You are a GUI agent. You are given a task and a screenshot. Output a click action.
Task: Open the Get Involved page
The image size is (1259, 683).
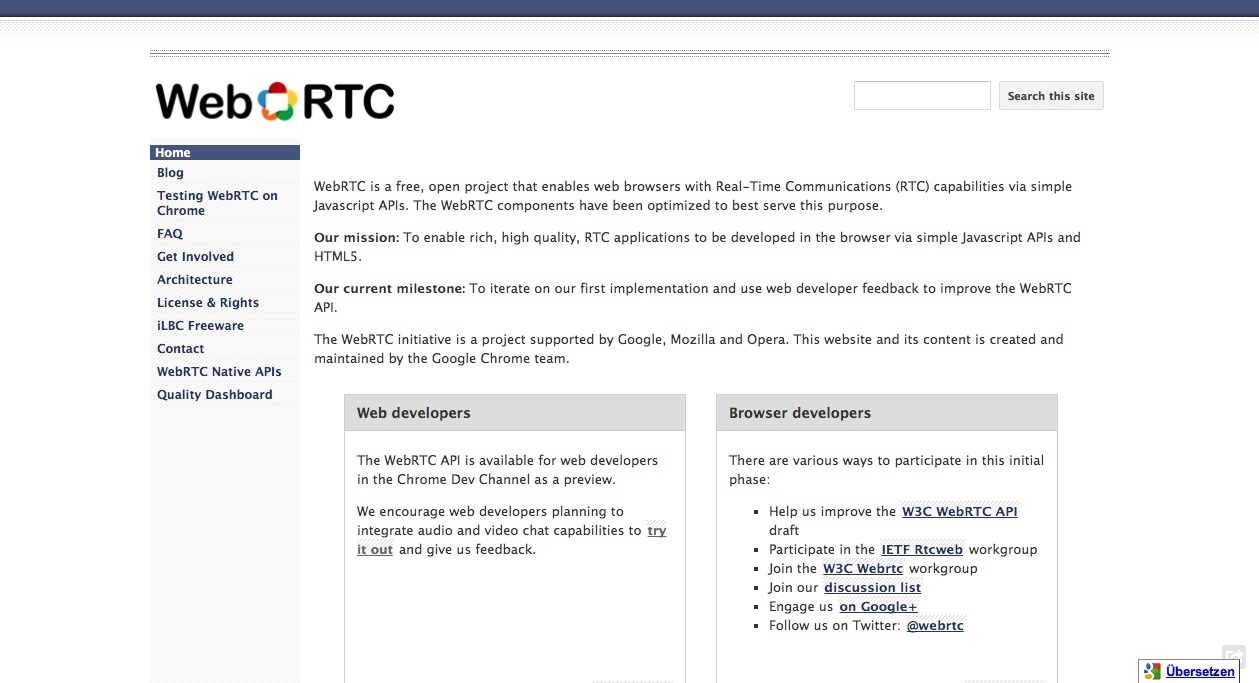pyautogui.click(x=195, y=257)
